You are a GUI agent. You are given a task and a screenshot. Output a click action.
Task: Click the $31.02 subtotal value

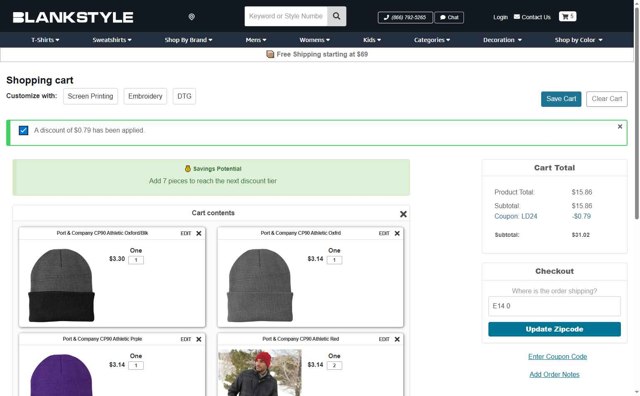[580, 235]
